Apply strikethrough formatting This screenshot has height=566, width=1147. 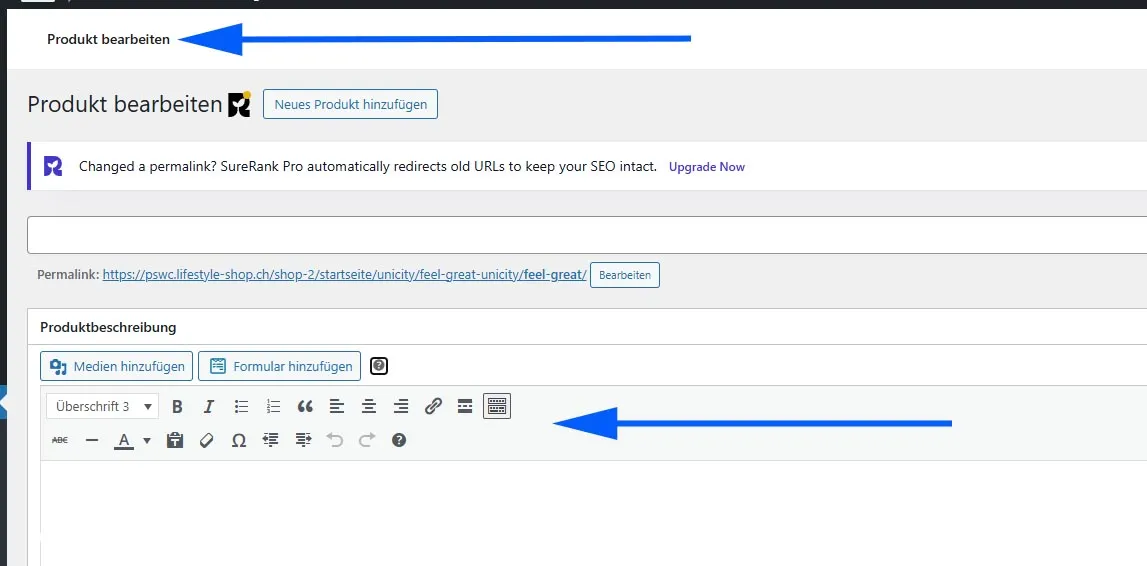coord(60,440)
